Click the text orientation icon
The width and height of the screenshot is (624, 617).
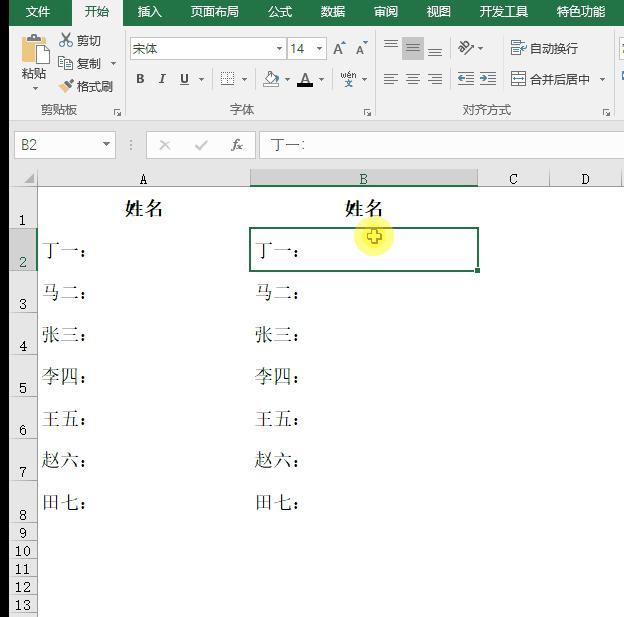[x=466, y=48]
